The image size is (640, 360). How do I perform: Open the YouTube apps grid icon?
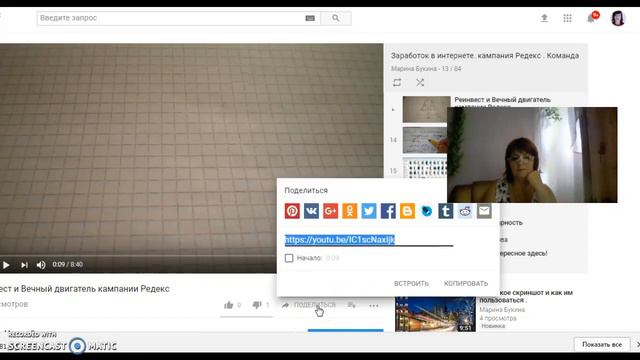pos(567,18)
